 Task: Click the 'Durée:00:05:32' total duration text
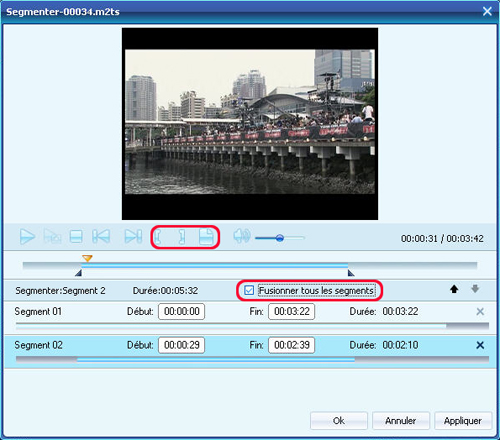(x=165, y=291)
